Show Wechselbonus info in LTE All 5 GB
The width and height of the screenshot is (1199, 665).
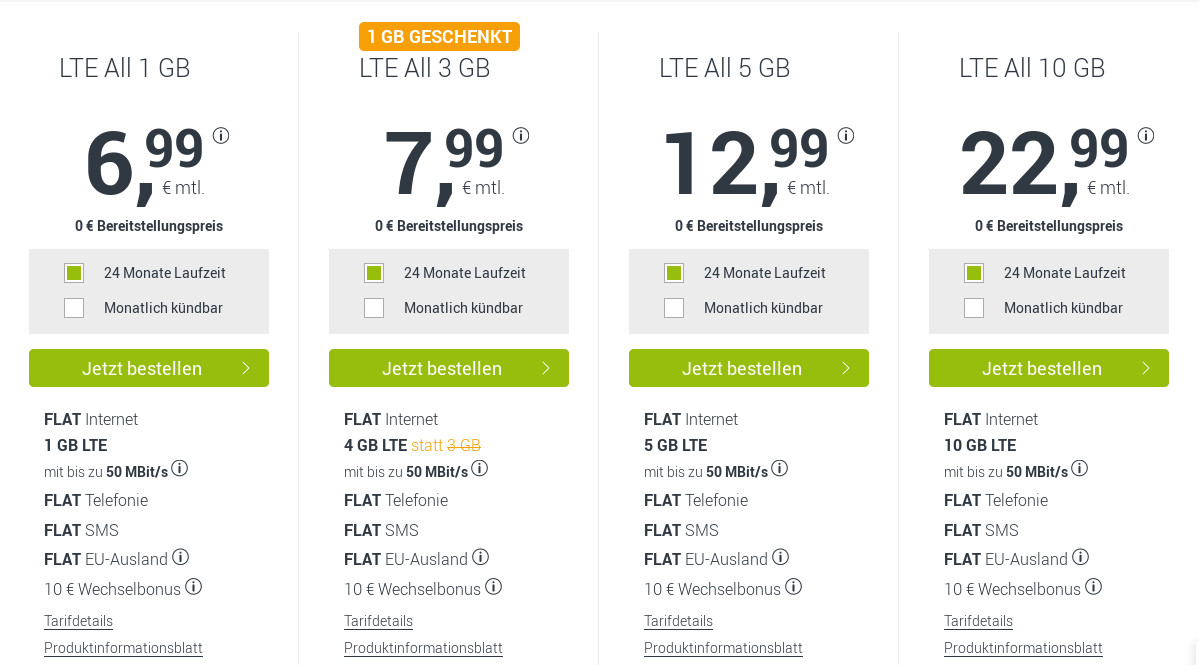[x=794, y=587]
